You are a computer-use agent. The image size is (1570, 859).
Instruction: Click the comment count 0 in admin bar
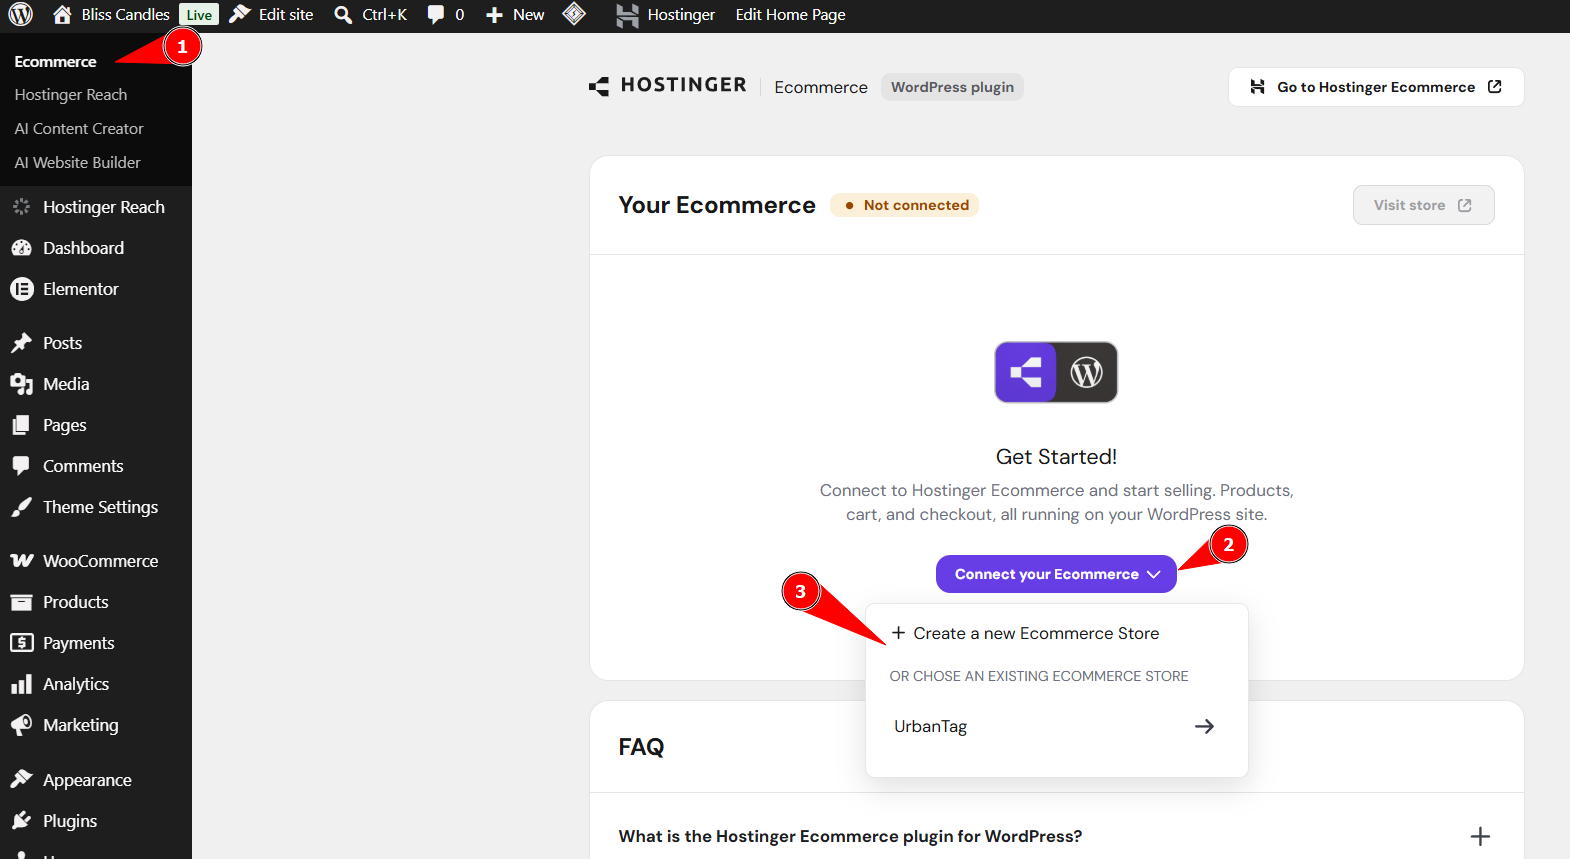click(460, 15)
